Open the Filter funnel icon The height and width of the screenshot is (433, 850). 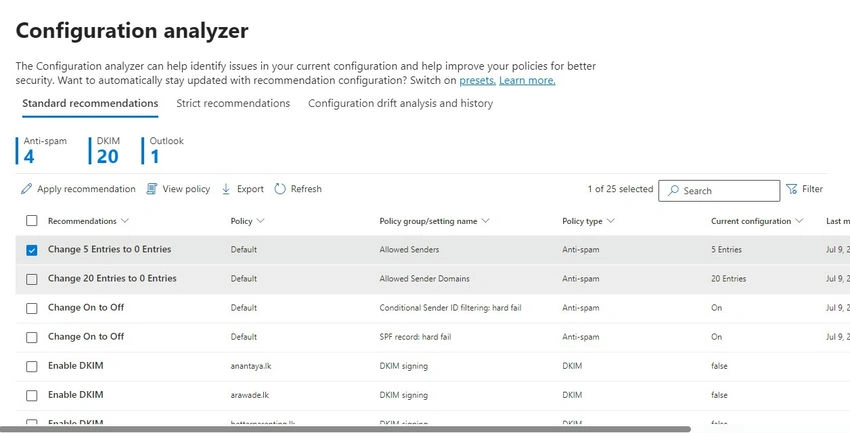(791, 189)
